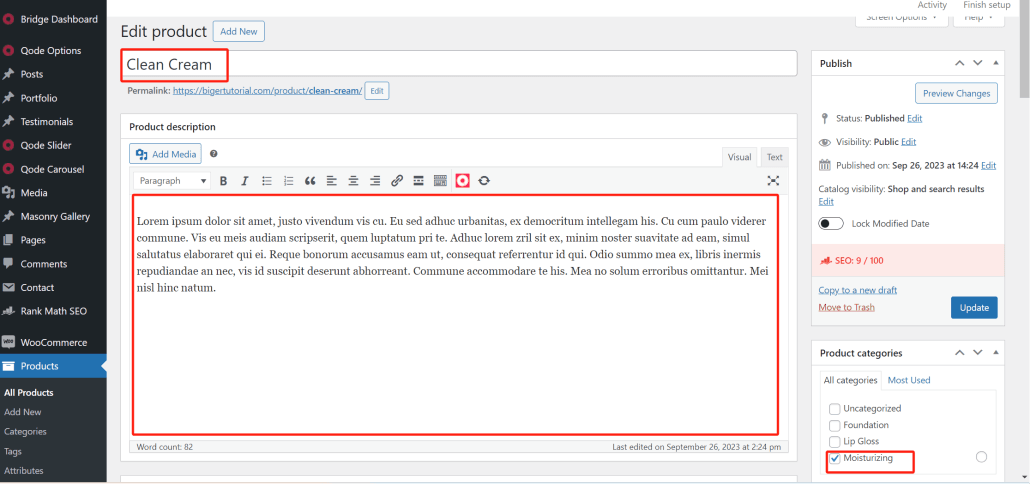The image size is (1030, 484).
Task: Click the Preview Changes button
Action: 956,93
